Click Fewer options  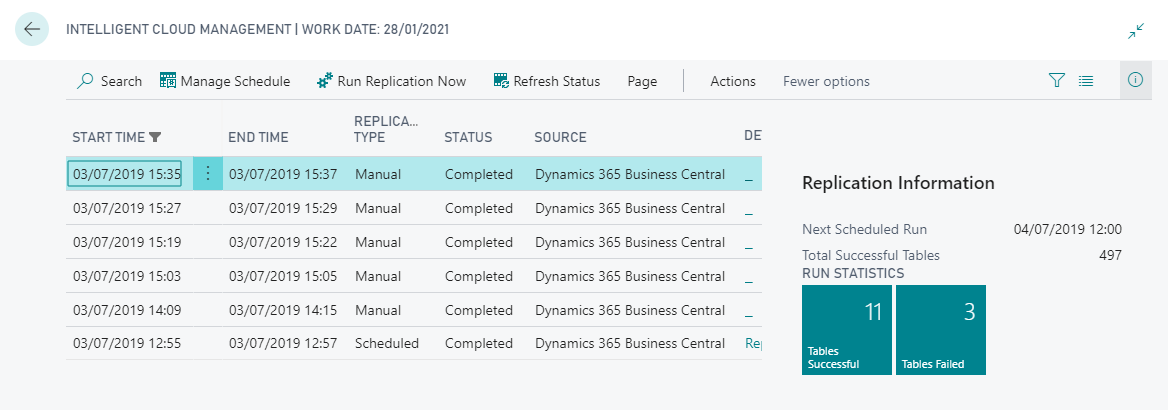(x=826, y=81)
